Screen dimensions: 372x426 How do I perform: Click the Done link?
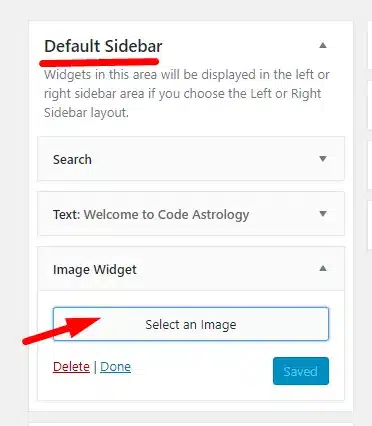pos(115,367)
